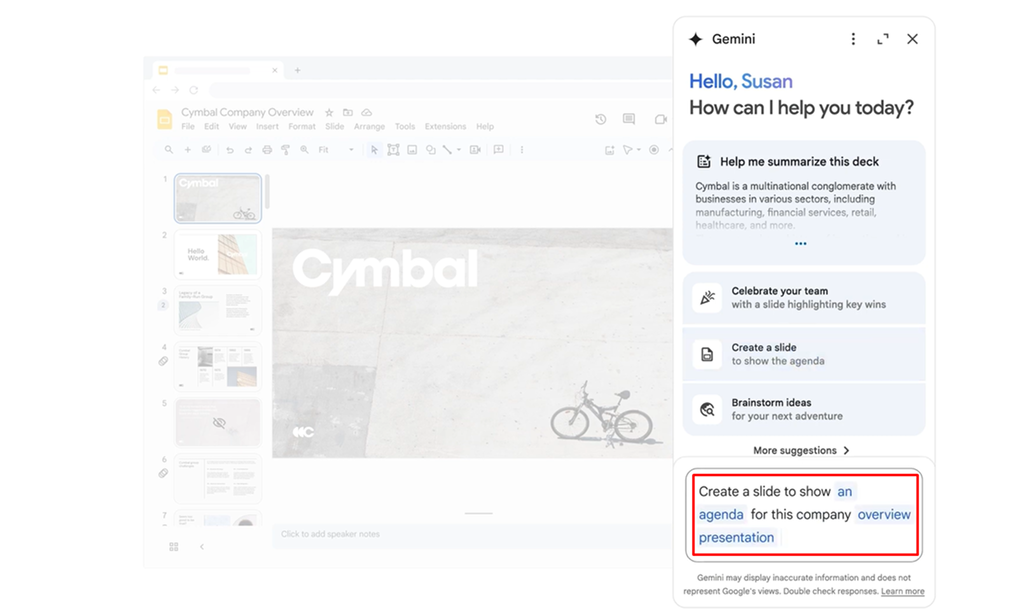Click the Gemini prompt input box
Screen dimensions: 1010x615
(804, 514)
